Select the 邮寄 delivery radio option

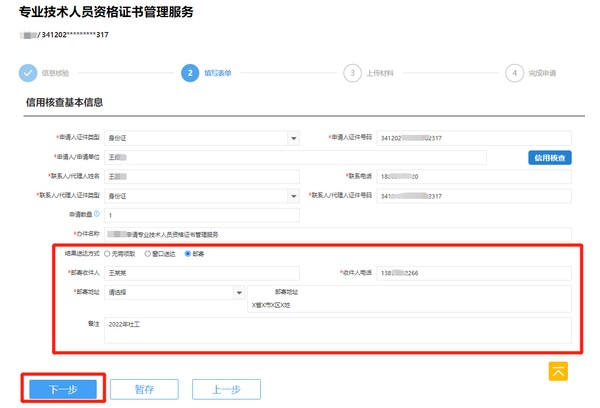coord(187,254)
